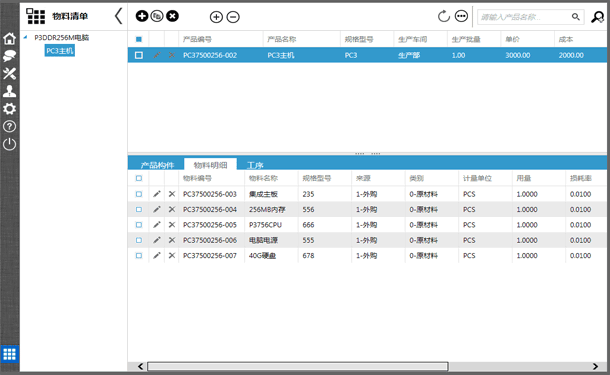Add a new product with filled plus
The image size is (610, 375).
pyautogui.click(x=142, y=16)
